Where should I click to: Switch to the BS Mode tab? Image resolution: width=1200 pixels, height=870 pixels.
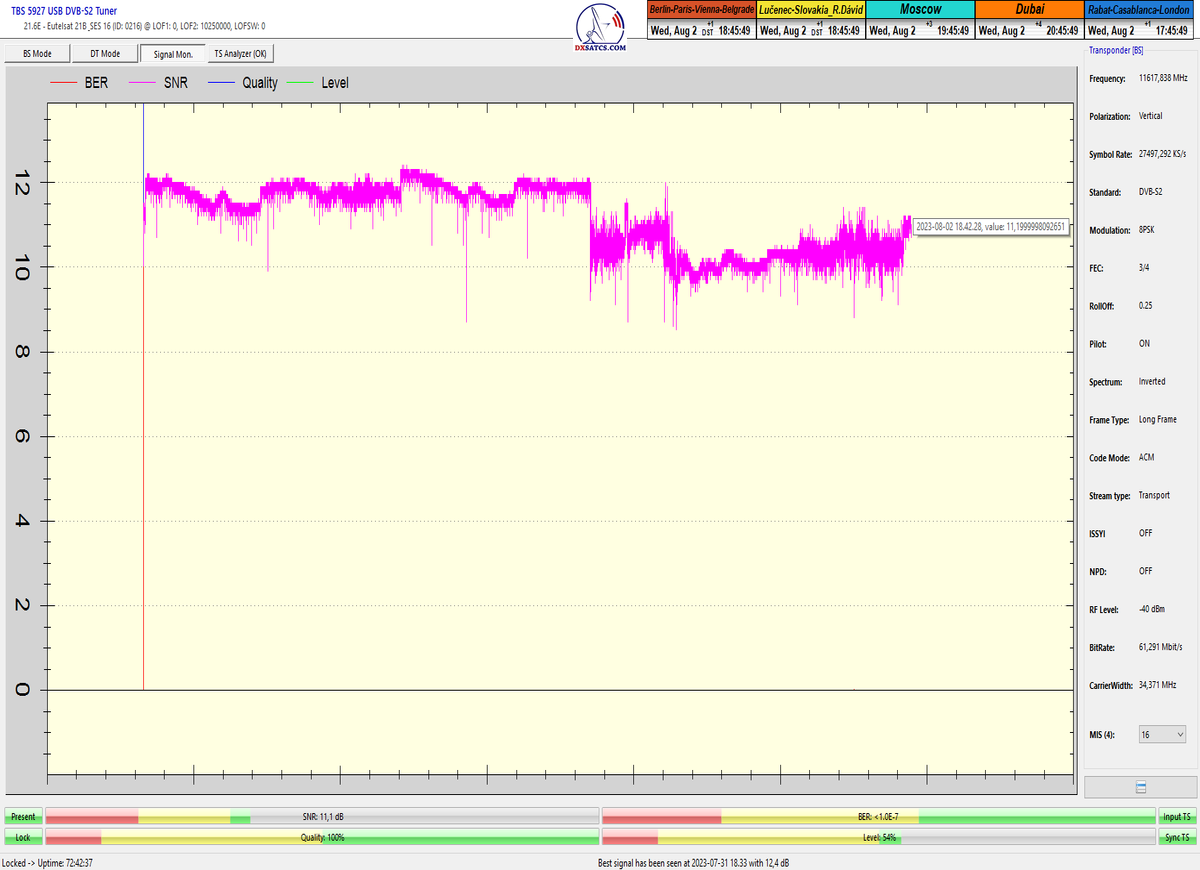(x=37, y=54)
